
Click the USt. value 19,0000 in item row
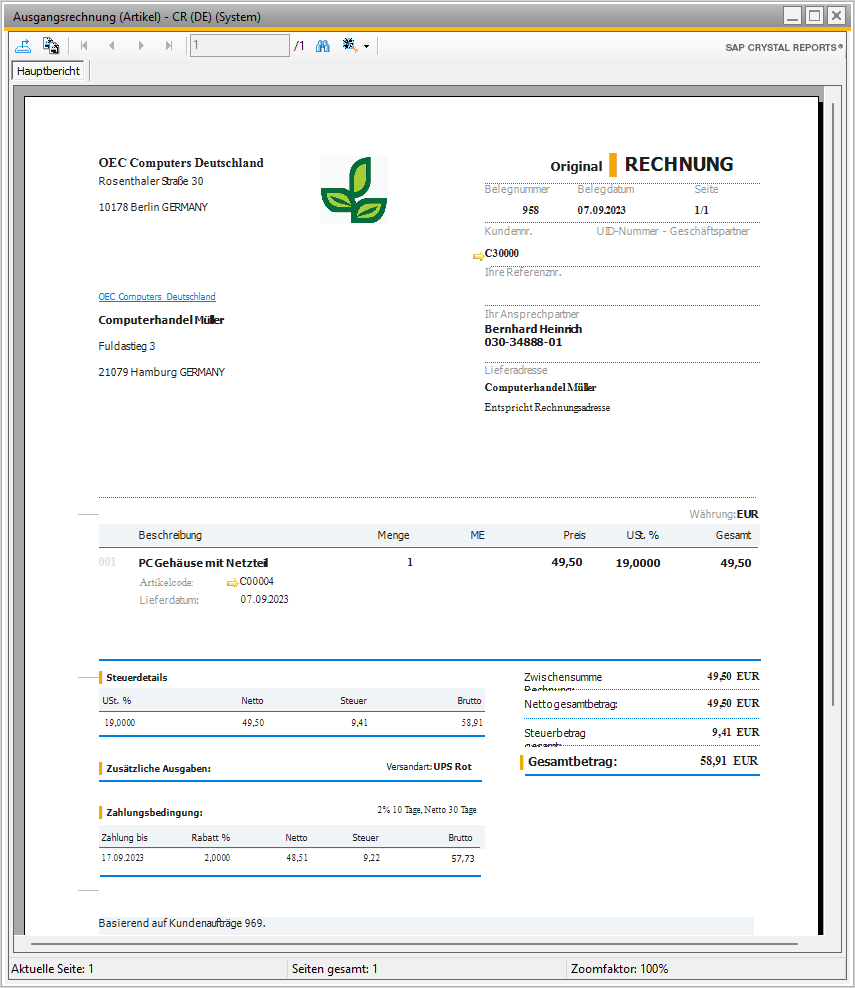point(638,563)
